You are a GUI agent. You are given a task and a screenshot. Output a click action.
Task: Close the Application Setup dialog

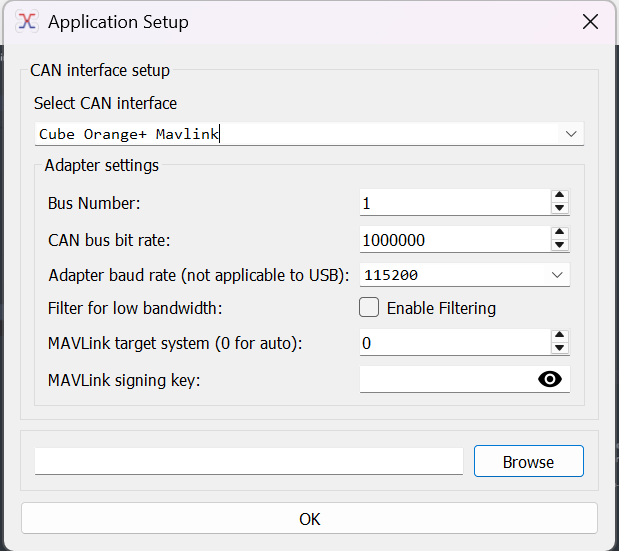click(x=590, y=22)
